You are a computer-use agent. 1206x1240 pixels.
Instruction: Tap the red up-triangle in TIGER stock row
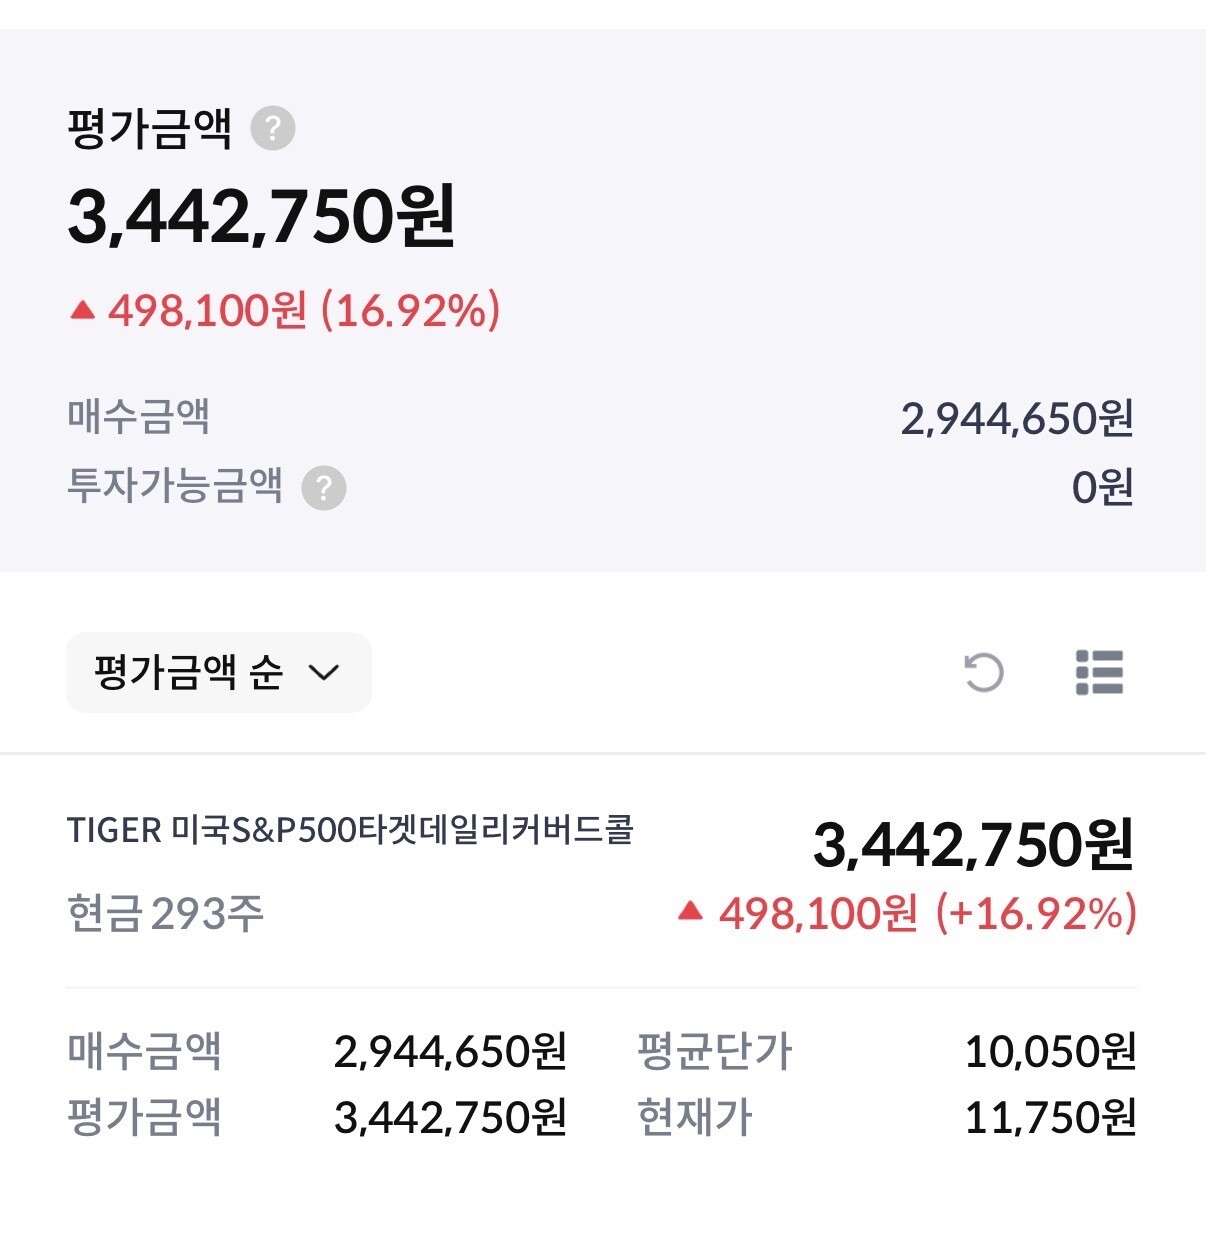tap(690, 911)
